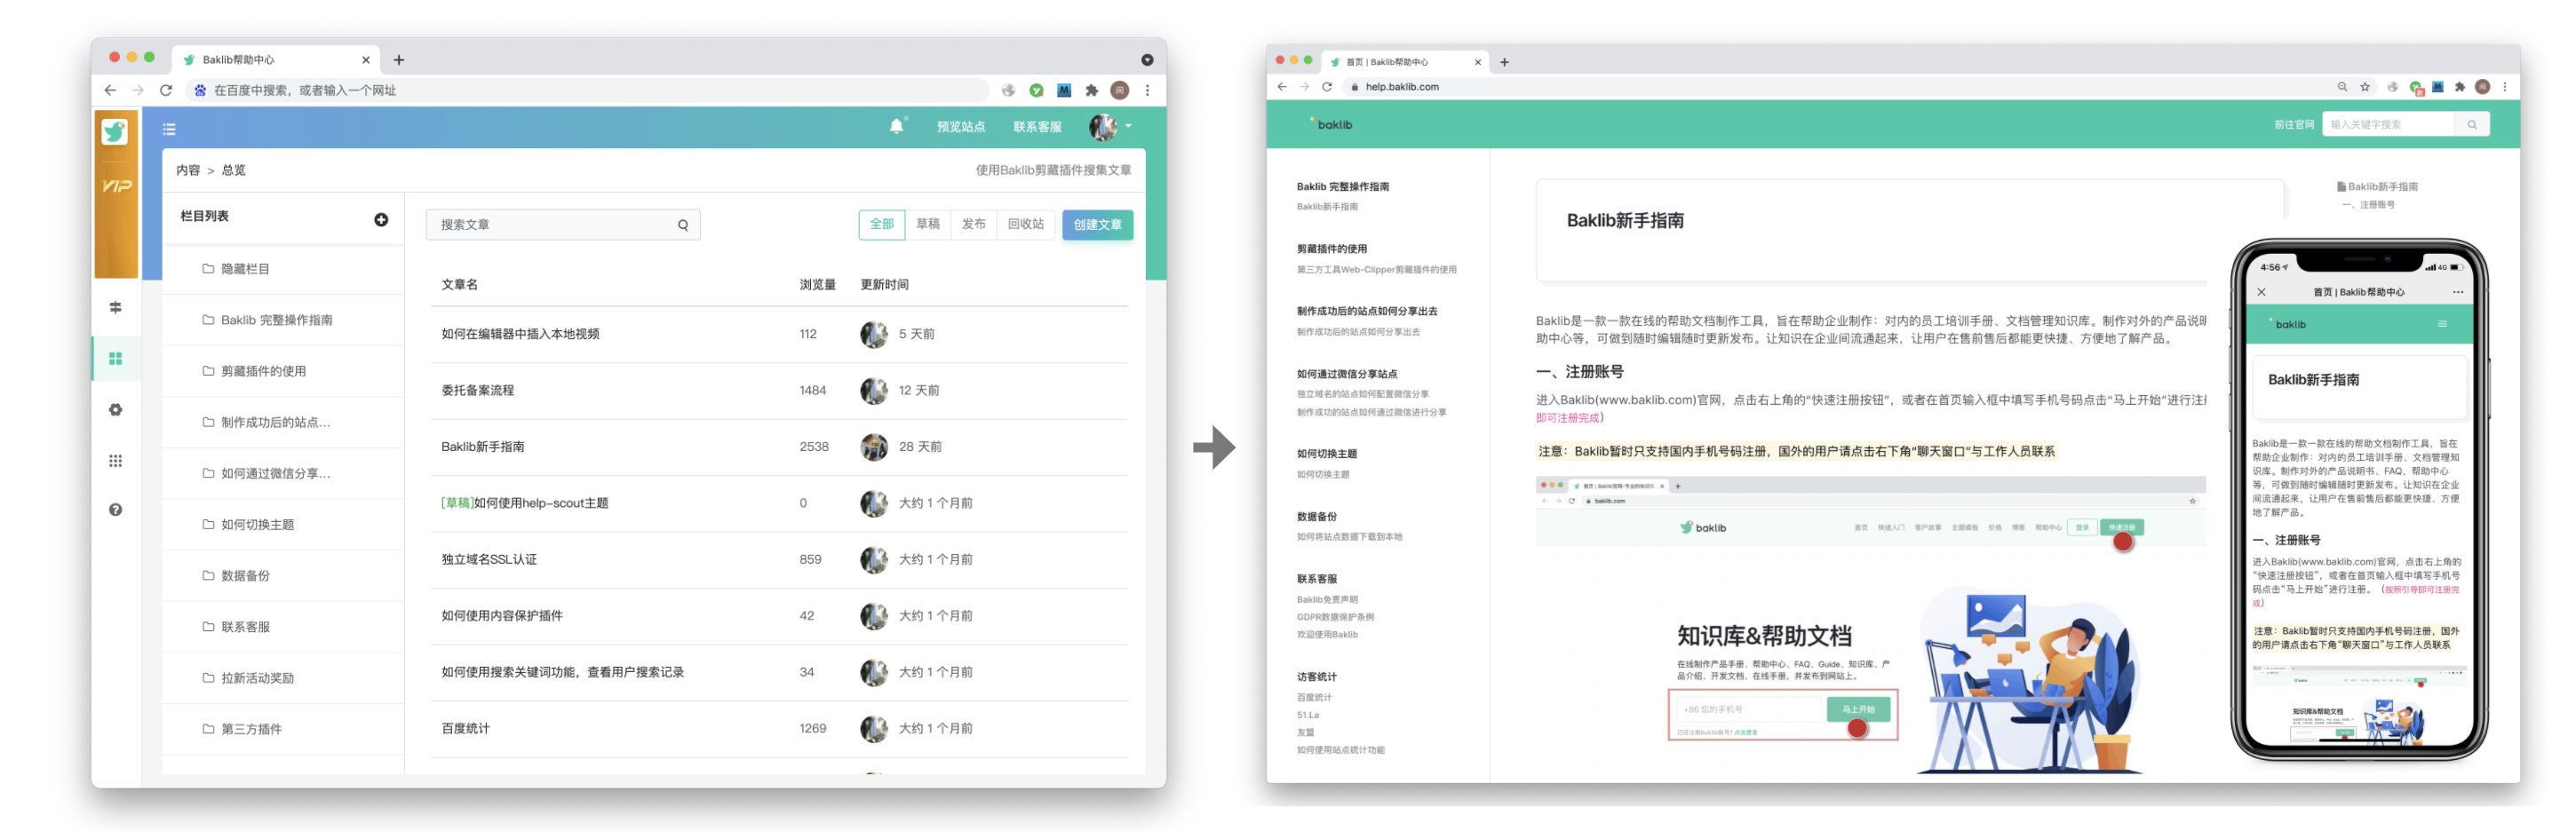Open 第三方工具Web-Clipper剪藏插件的使用 link
The height and width of the screenshot is (831, 2576).
click(x=1376, y=270)
